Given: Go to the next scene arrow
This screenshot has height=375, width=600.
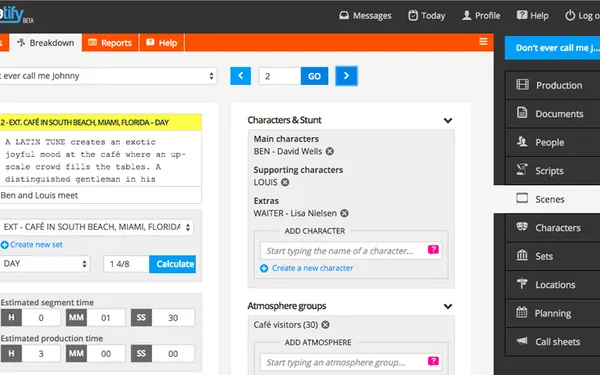Looking at the screenshot, I should (346, 76).
